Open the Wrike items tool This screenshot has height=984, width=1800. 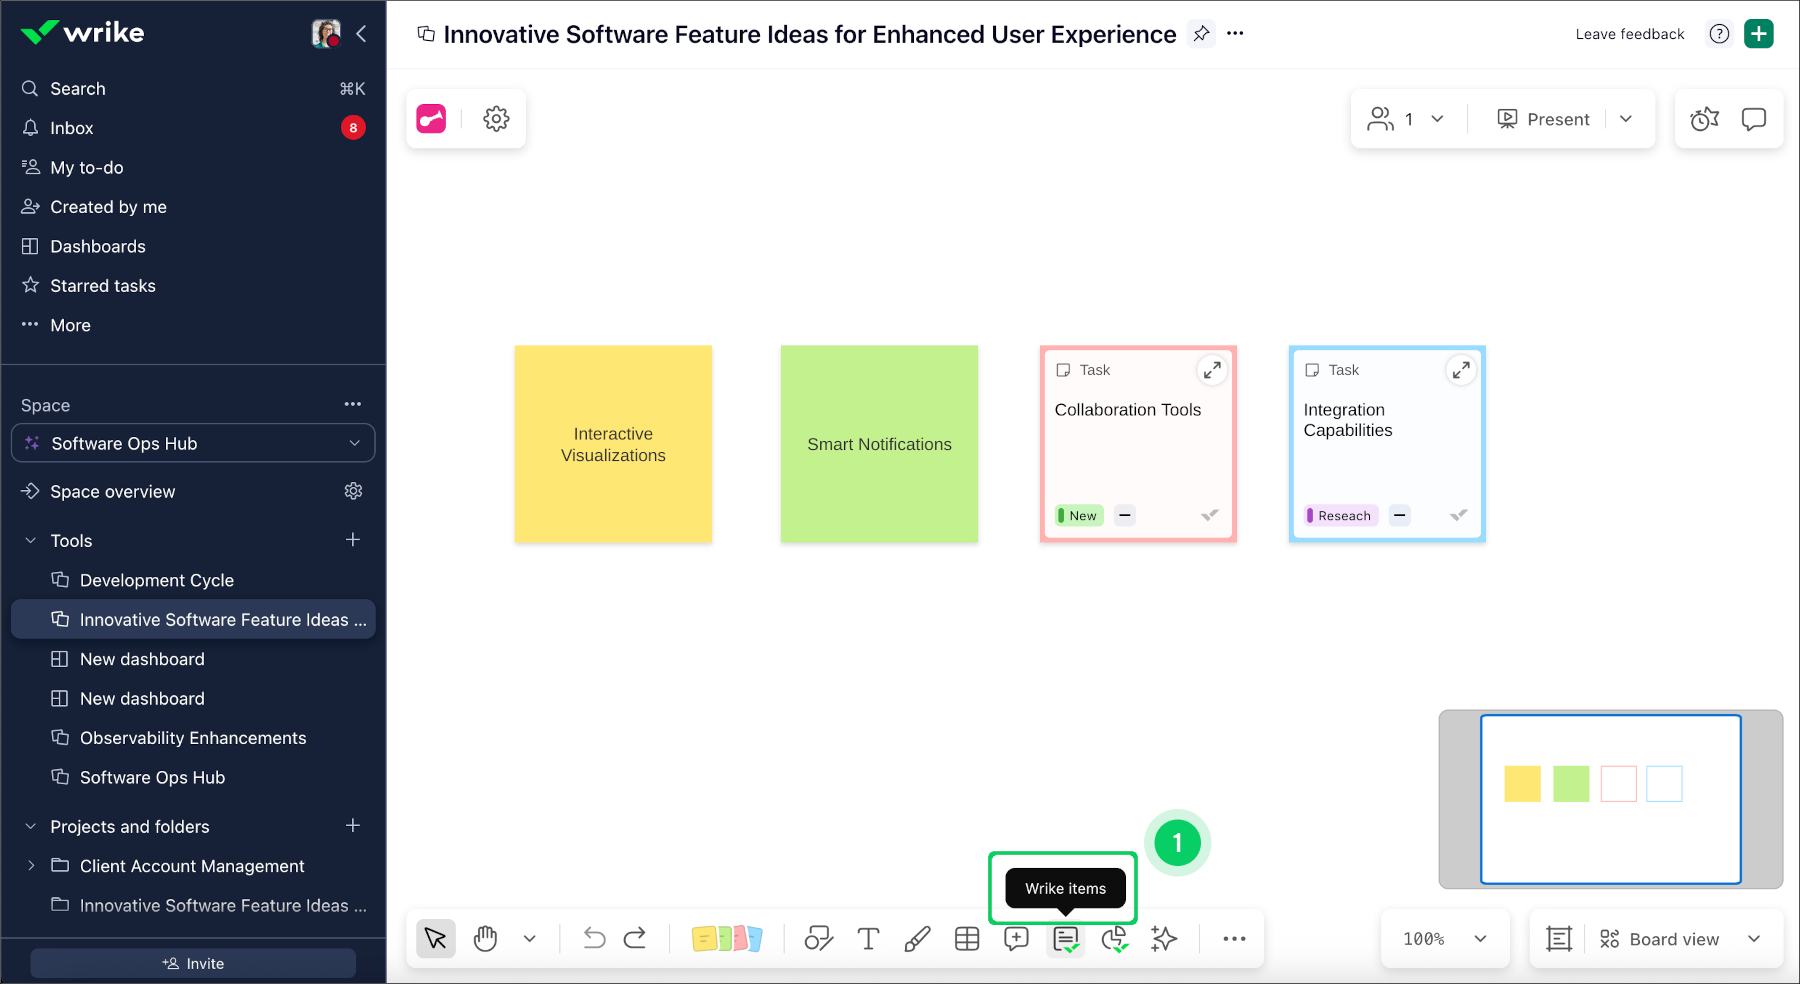coord(1066,939)
